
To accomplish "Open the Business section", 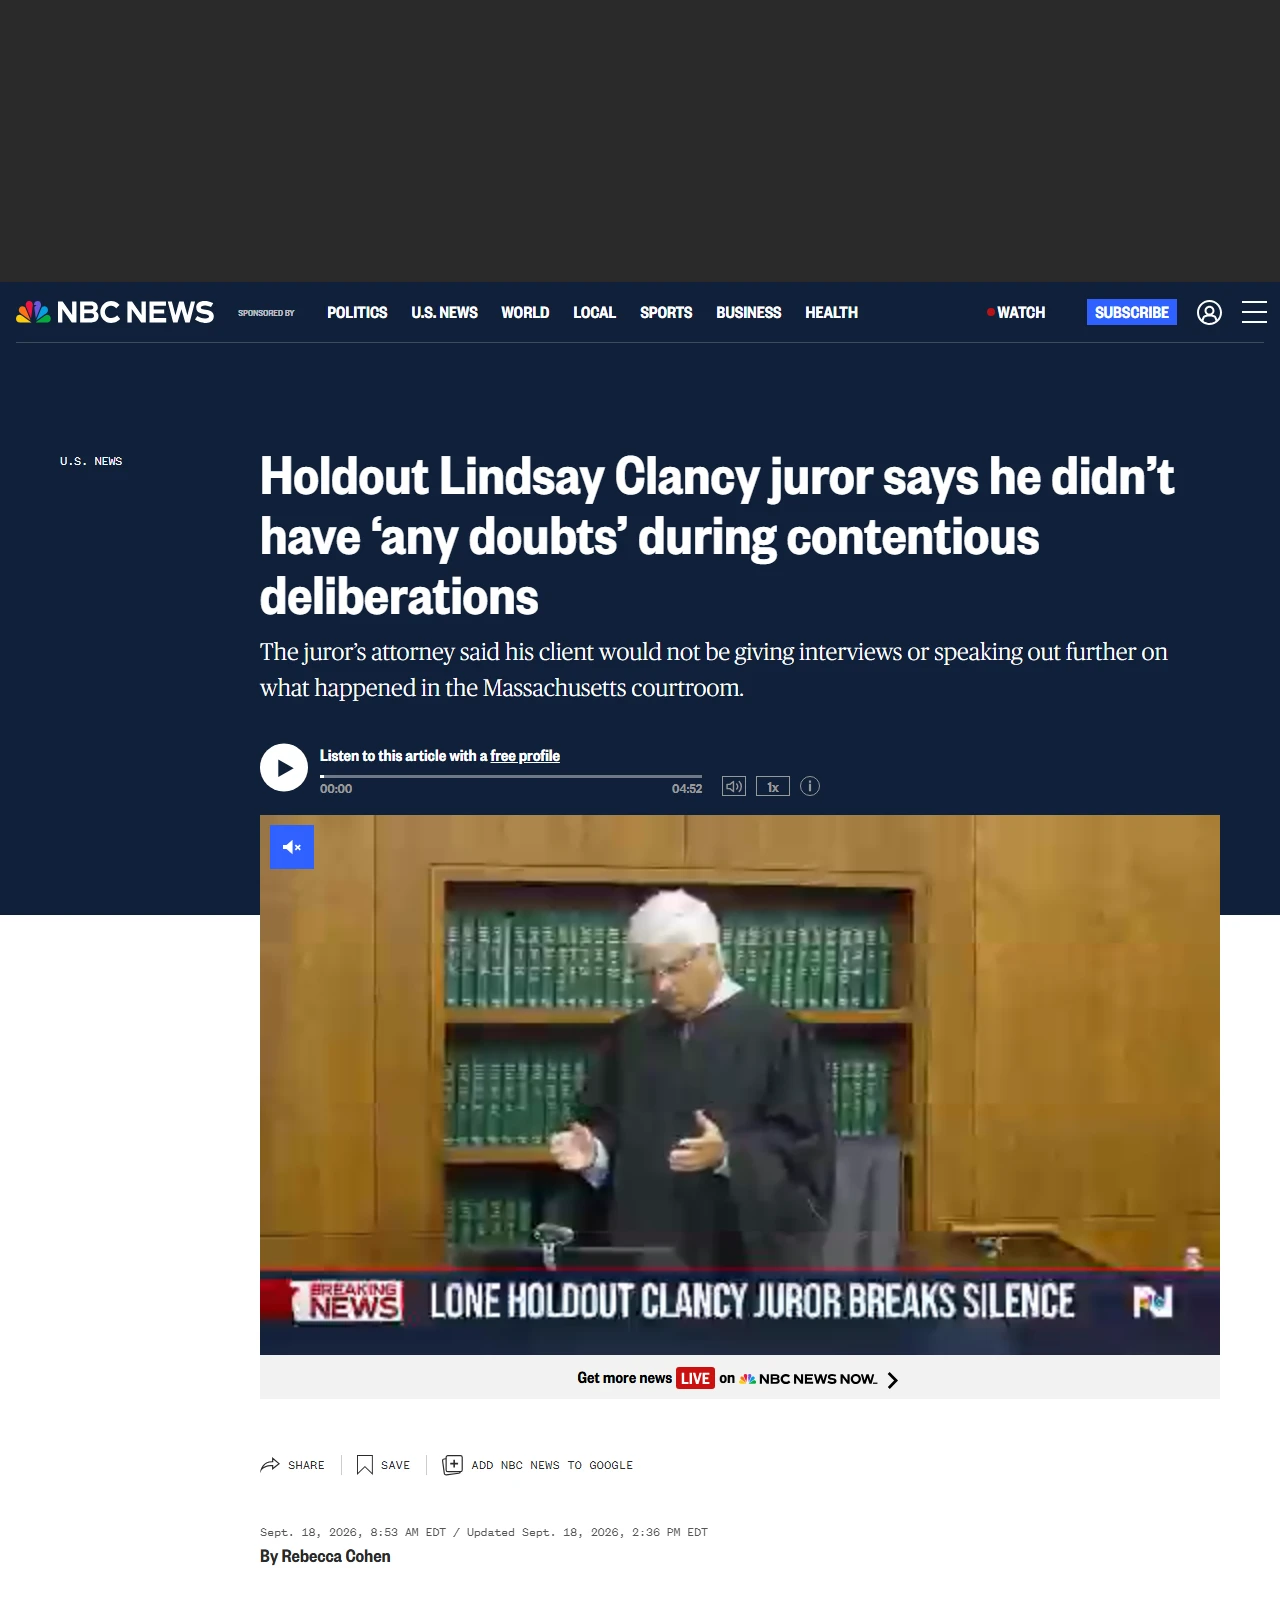I will [x=748, y=312].
